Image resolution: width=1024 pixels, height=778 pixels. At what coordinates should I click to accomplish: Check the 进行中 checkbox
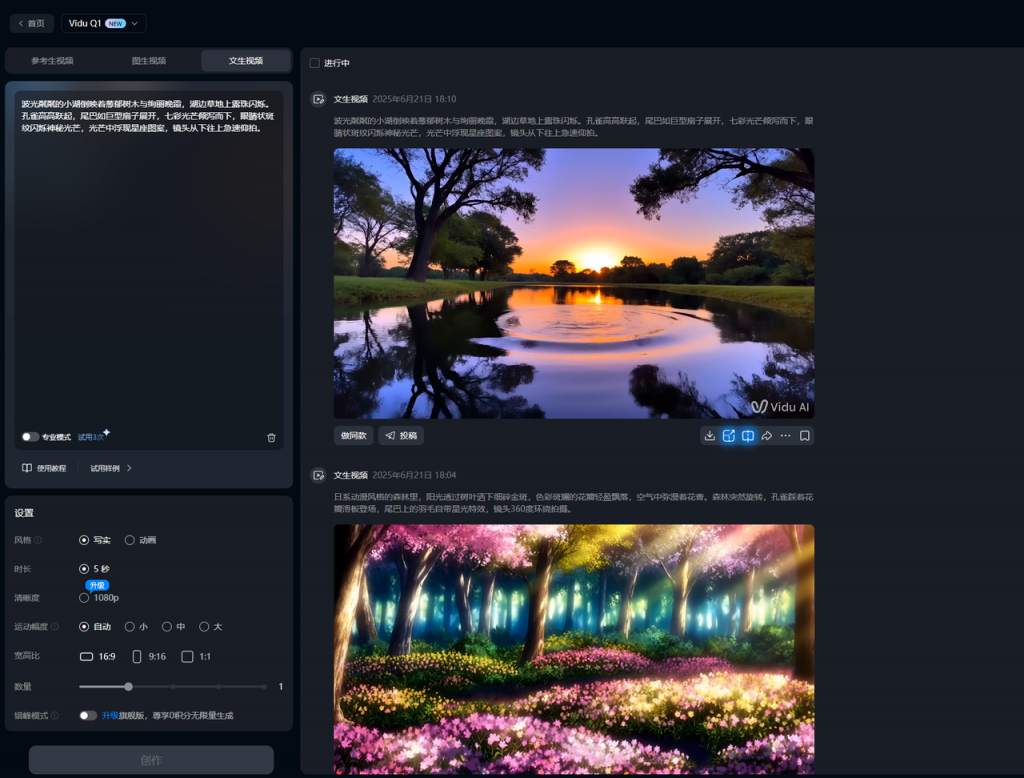coord(315,63)
